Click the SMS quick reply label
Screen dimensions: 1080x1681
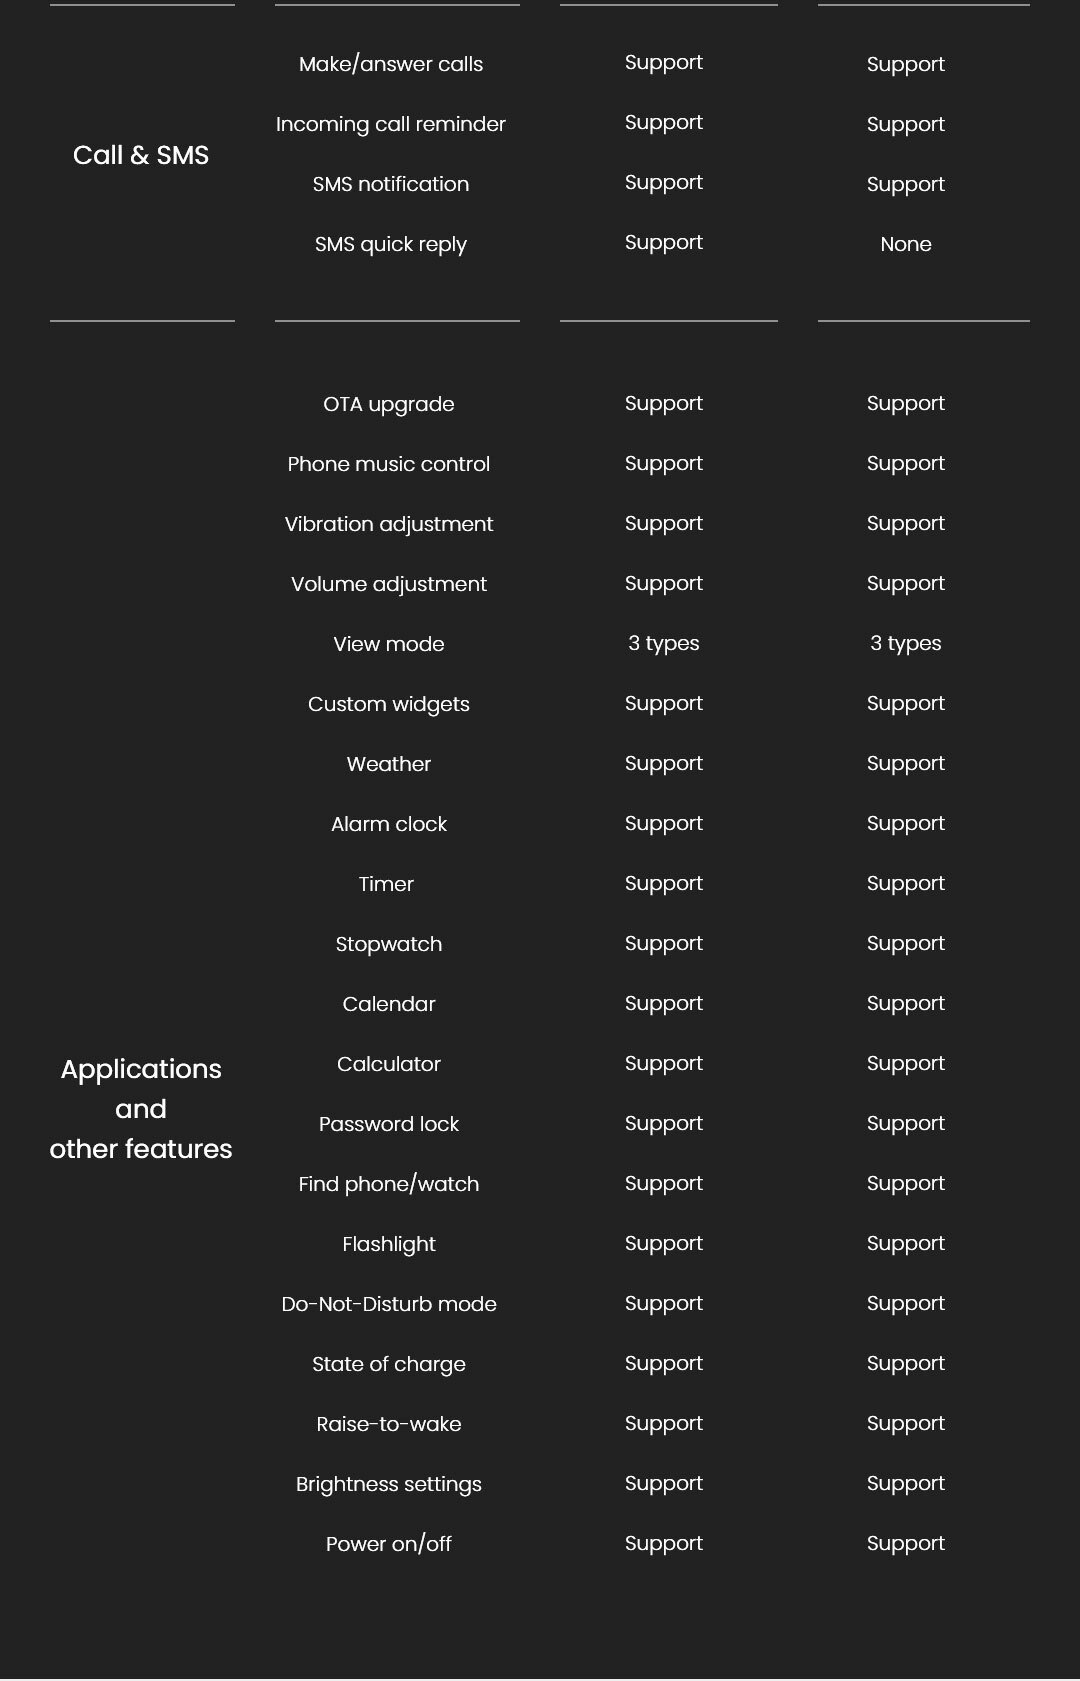click(x=391, y=244)
